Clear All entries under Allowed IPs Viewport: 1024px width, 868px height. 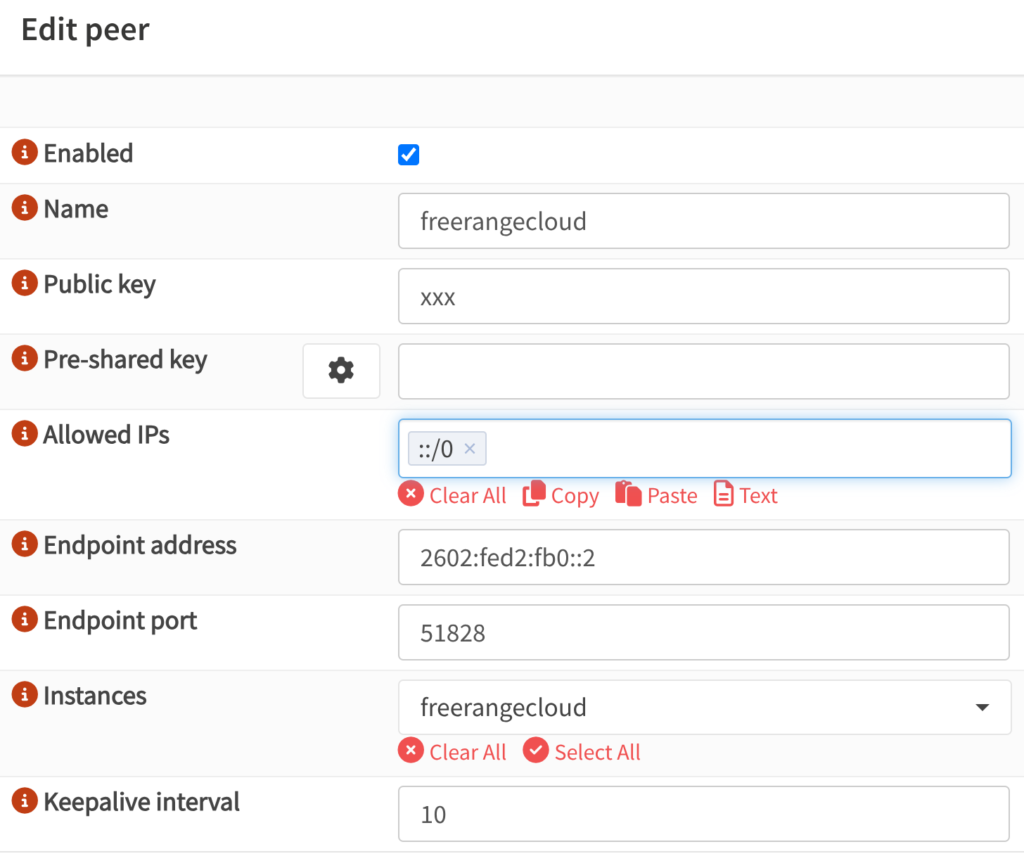453,495
